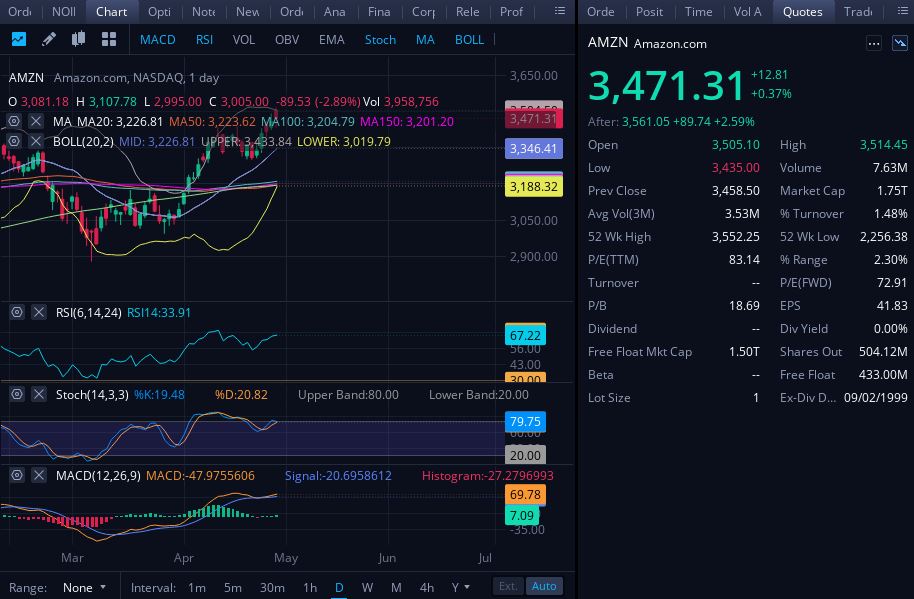This screenshot has height=599, width=914.
Task: Set interval to W weekly
Action: [367, 587]
